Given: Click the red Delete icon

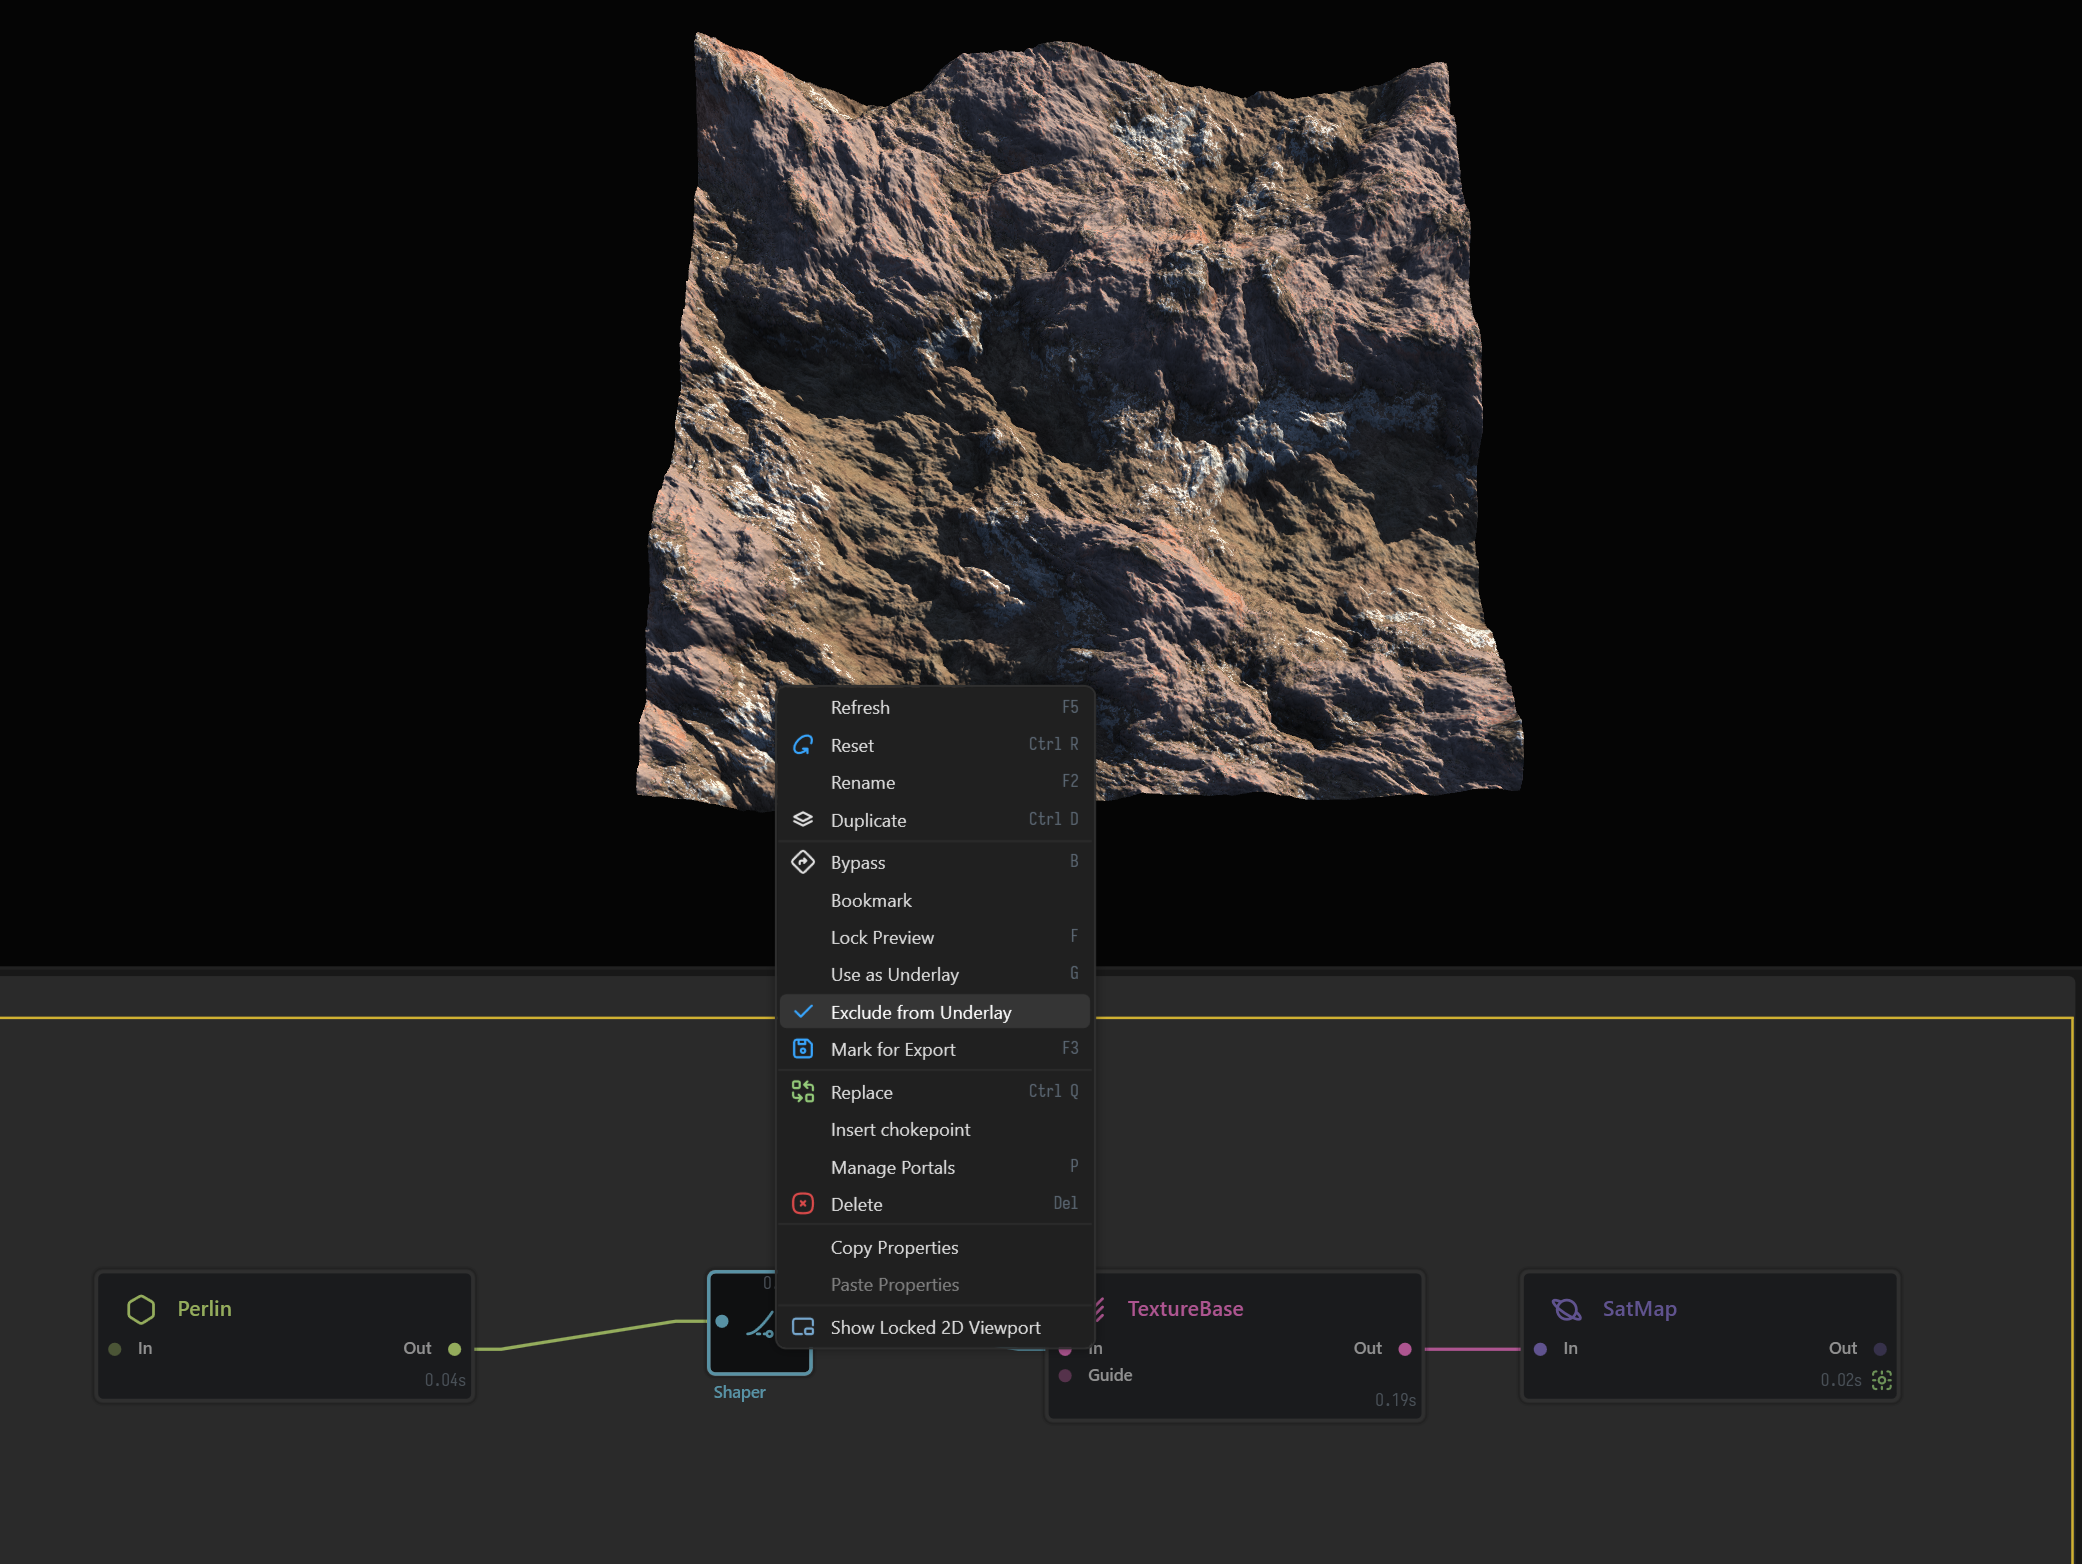Looking at the screenshot, I should point(803,1204).
